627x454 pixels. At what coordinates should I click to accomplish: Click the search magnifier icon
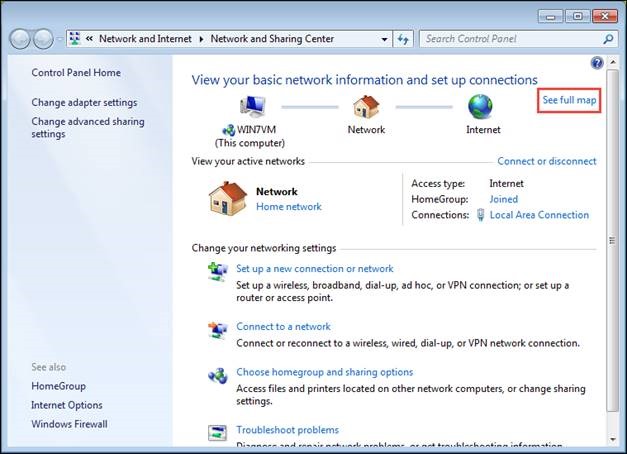(x=608, y=39)
